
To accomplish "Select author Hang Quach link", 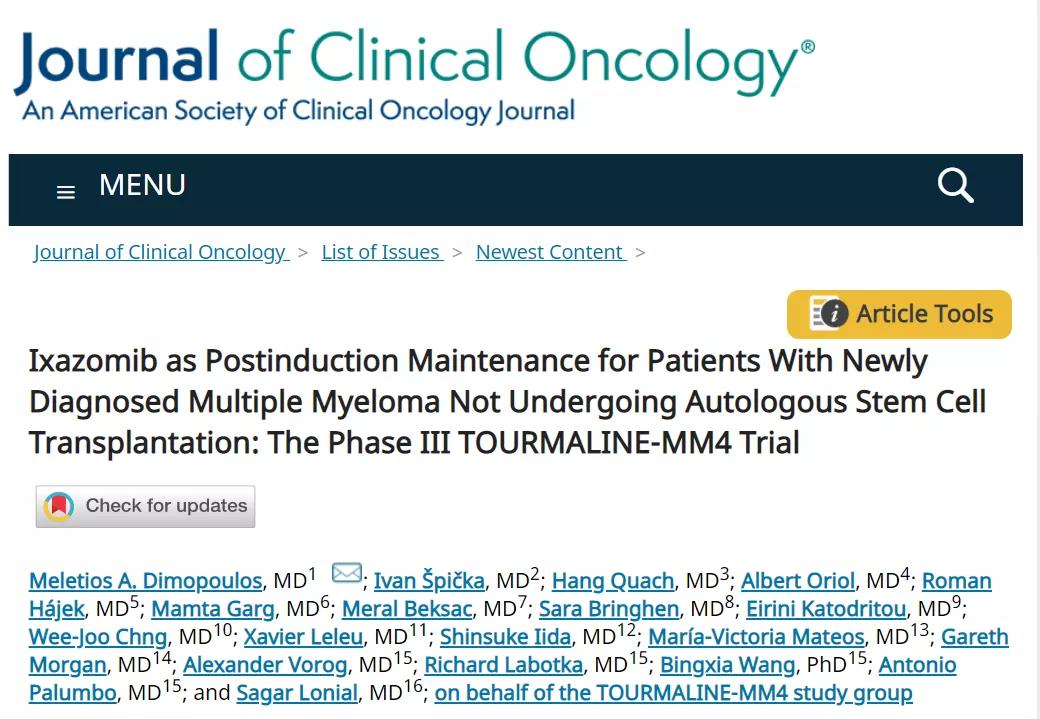I will click(x=613, y=580).
